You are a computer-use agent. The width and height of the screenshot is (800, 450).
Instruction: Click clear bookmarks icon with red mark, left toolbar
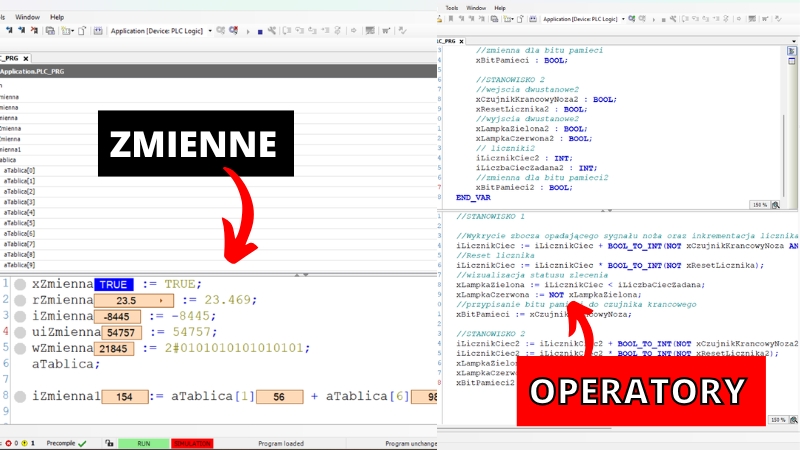(x=34, y=31)
